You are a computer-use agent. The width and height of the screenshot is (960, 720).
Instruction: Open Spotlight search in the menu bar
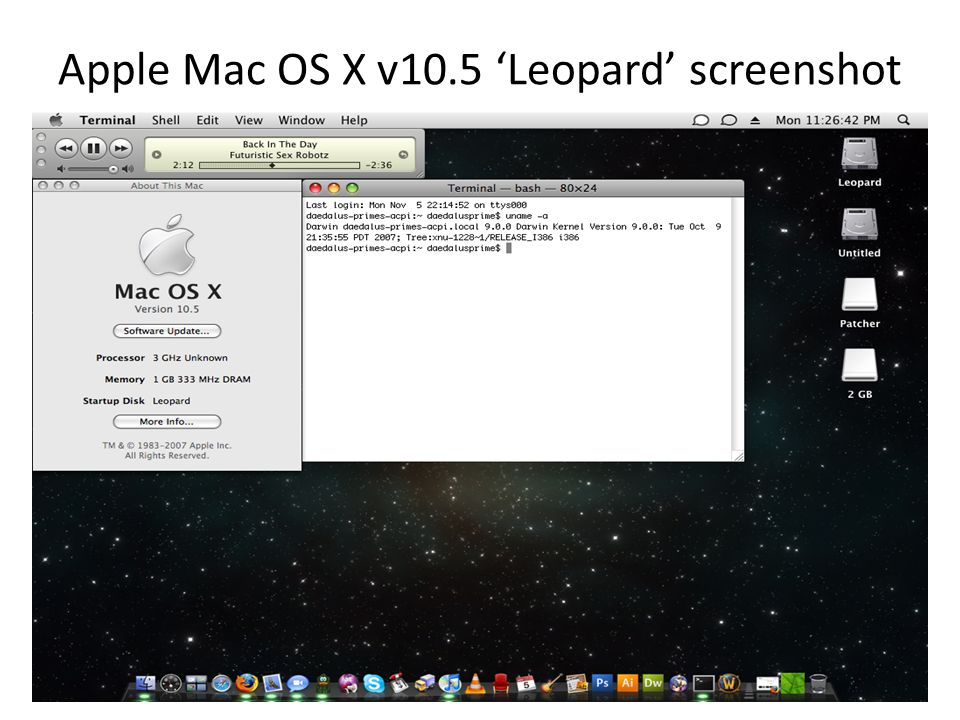click(x=904, y=120)
